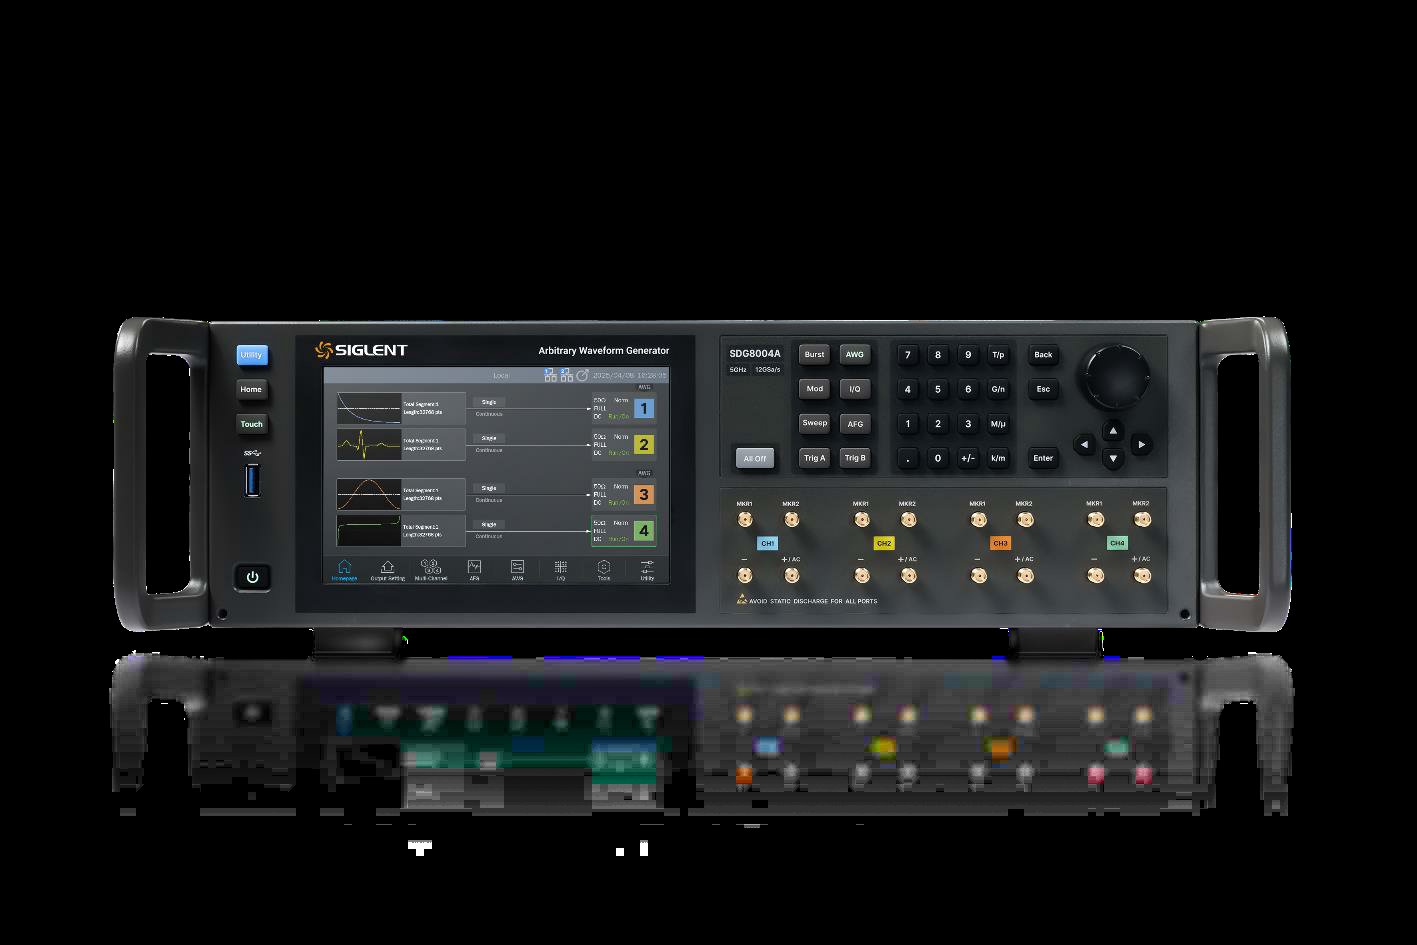The width and height of the screenshot is (1417, 945).
Task: Toggle channel 1 blue output box
Action: point(644,408)
